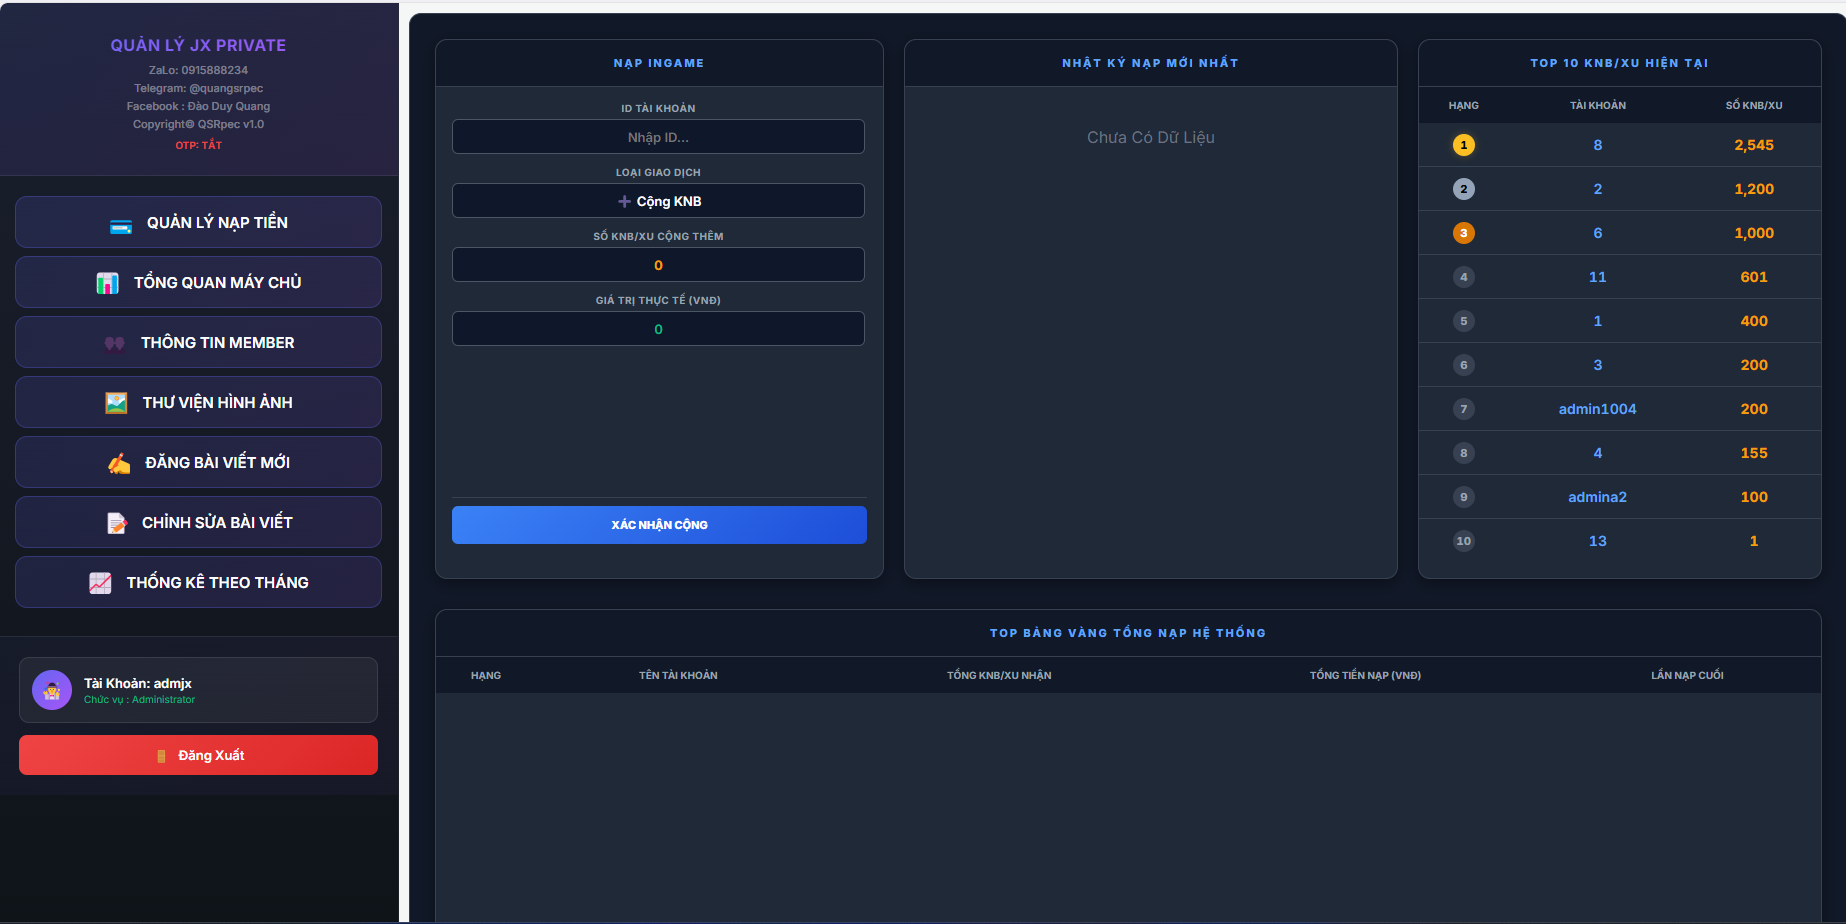Click the admjx user avatar icon
1846x924 pixels.
tap(52, 690)
